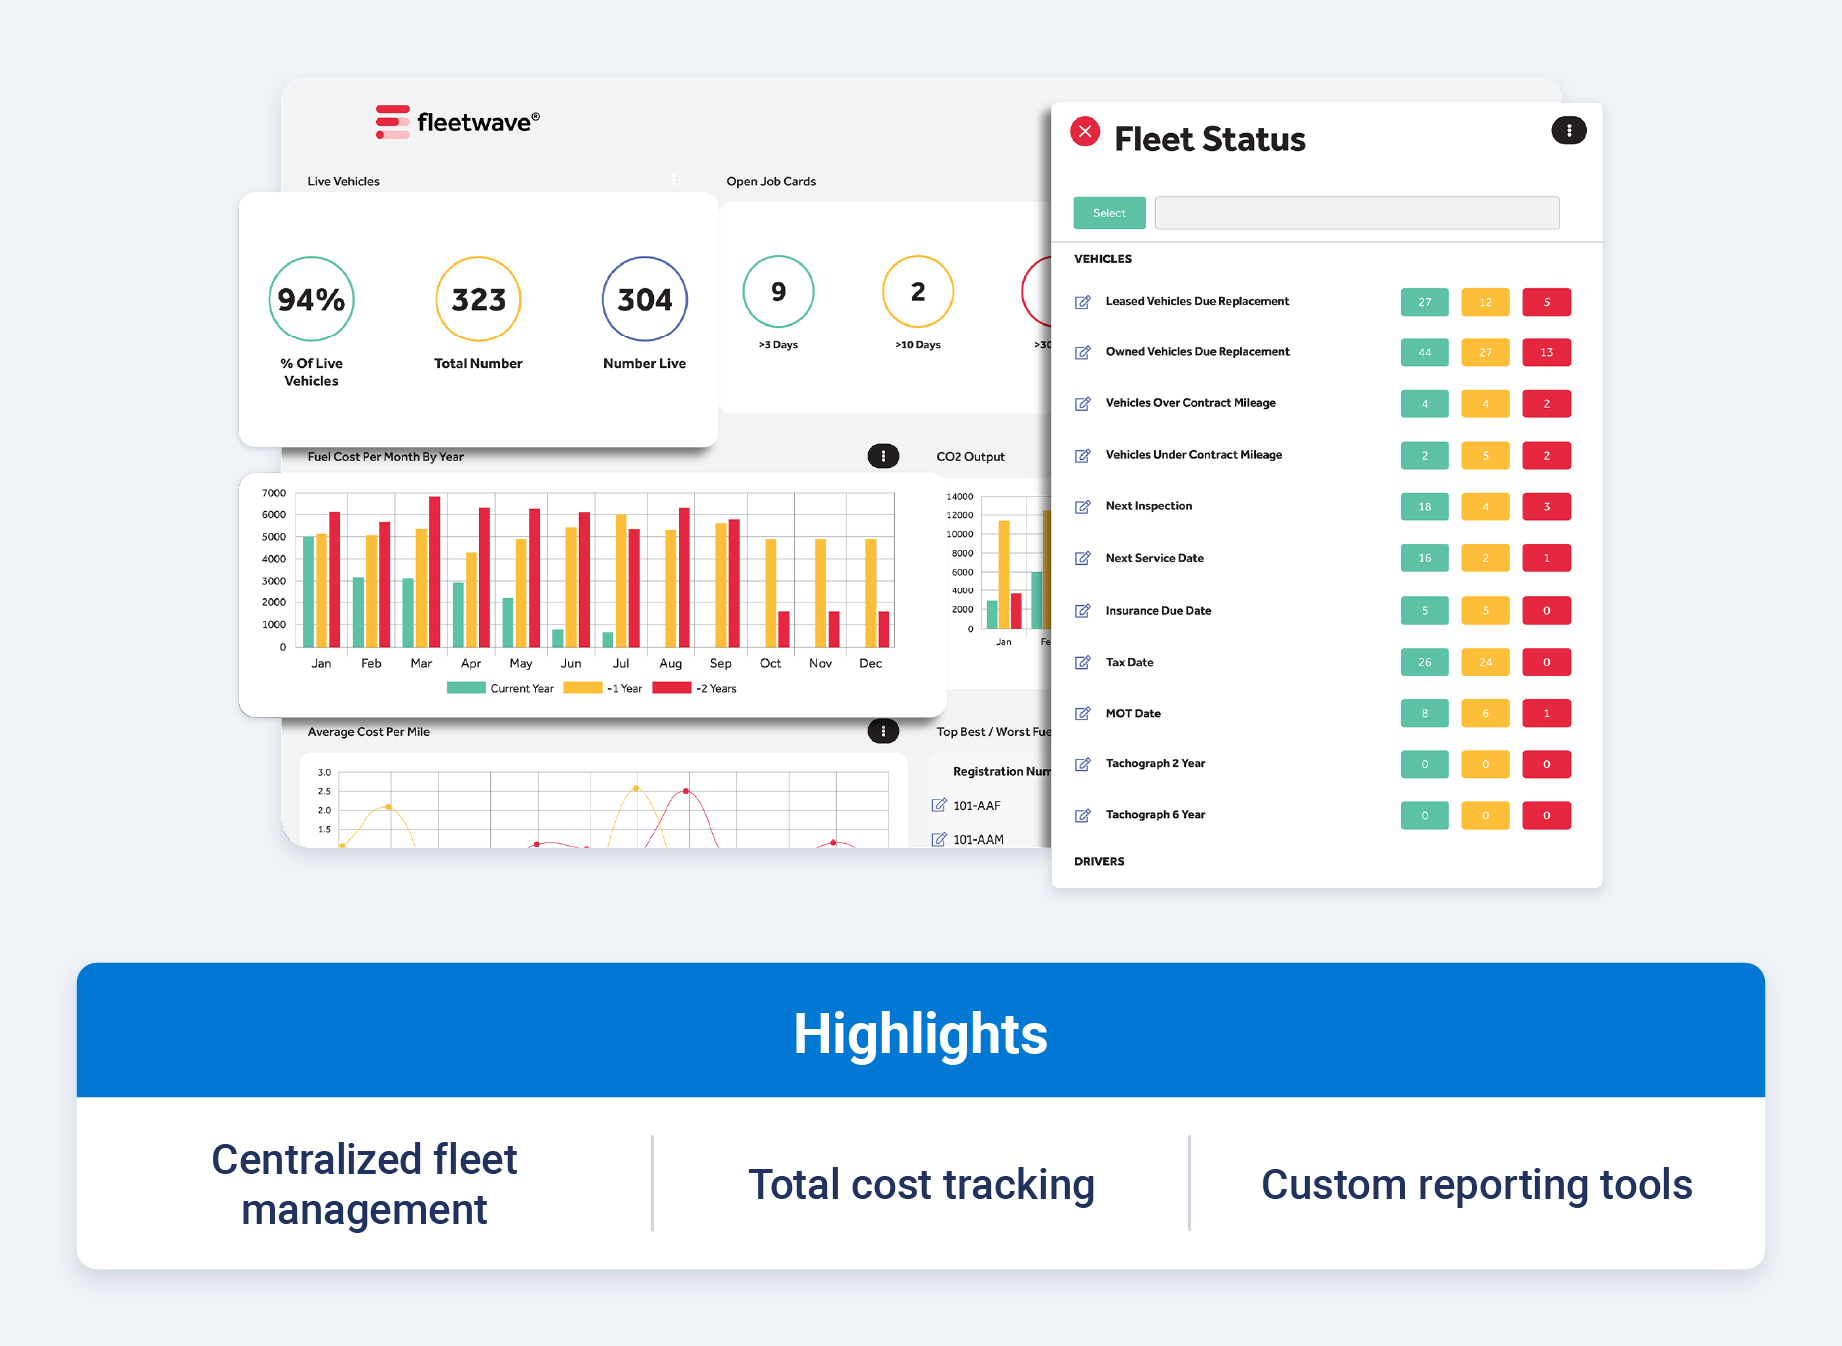Select the edit icon next to Tax Date
This screenshot has height=1346, width=1842.
1083,662
